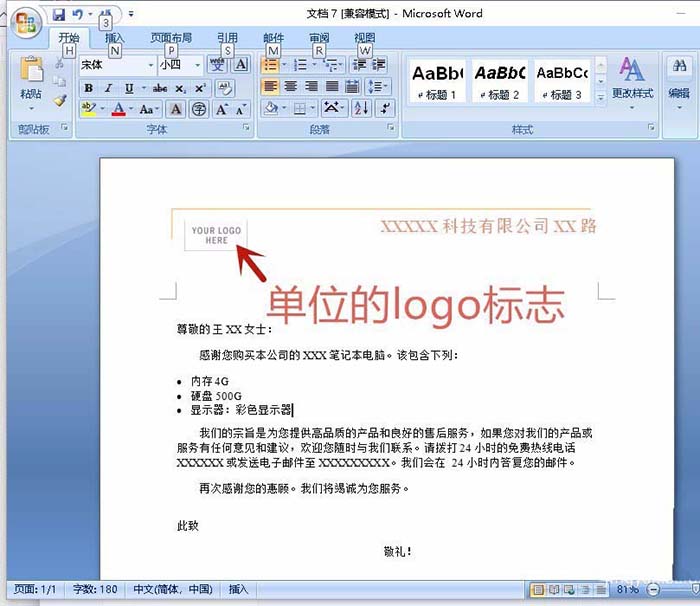Viewport: 700px width, 606px height.
Task: Apply numbered list
Action: [300, 65]
